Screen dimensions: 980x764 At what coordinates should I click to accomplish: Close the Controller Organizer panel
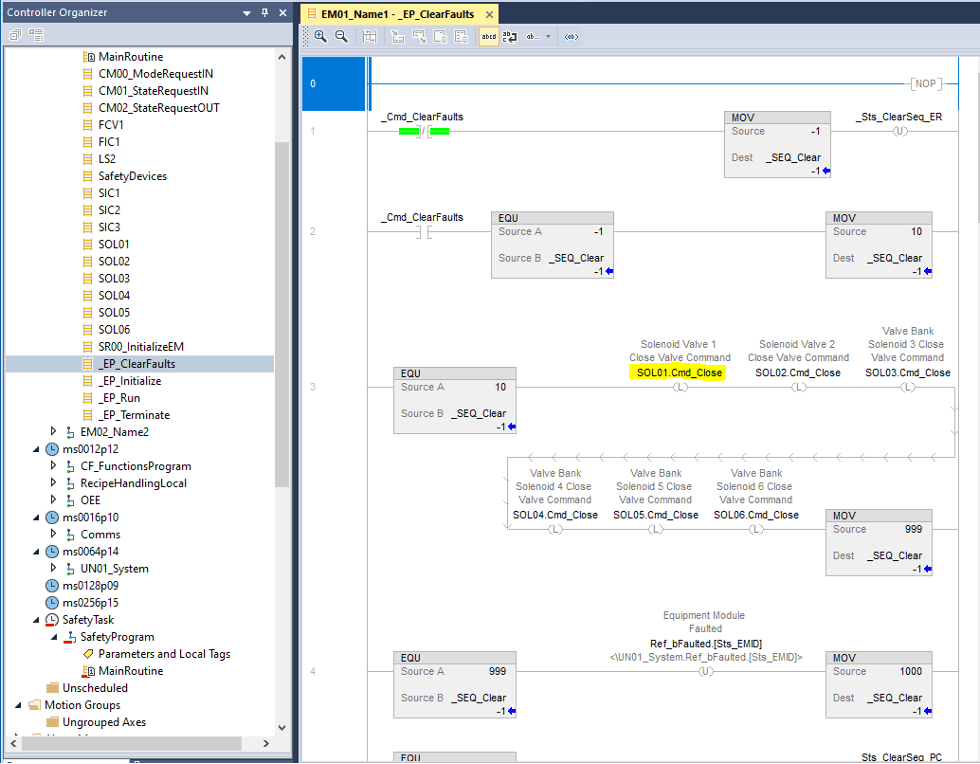[282, 13]
